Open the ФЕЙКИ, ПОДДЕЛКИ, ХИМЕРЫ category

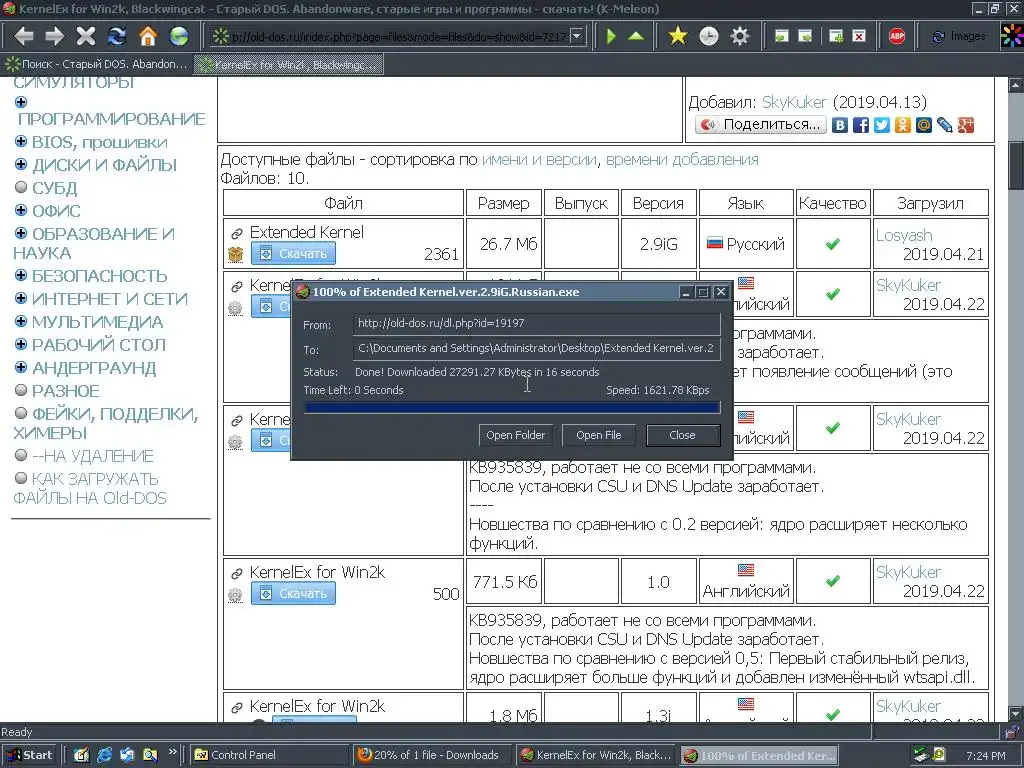[106, 423]
